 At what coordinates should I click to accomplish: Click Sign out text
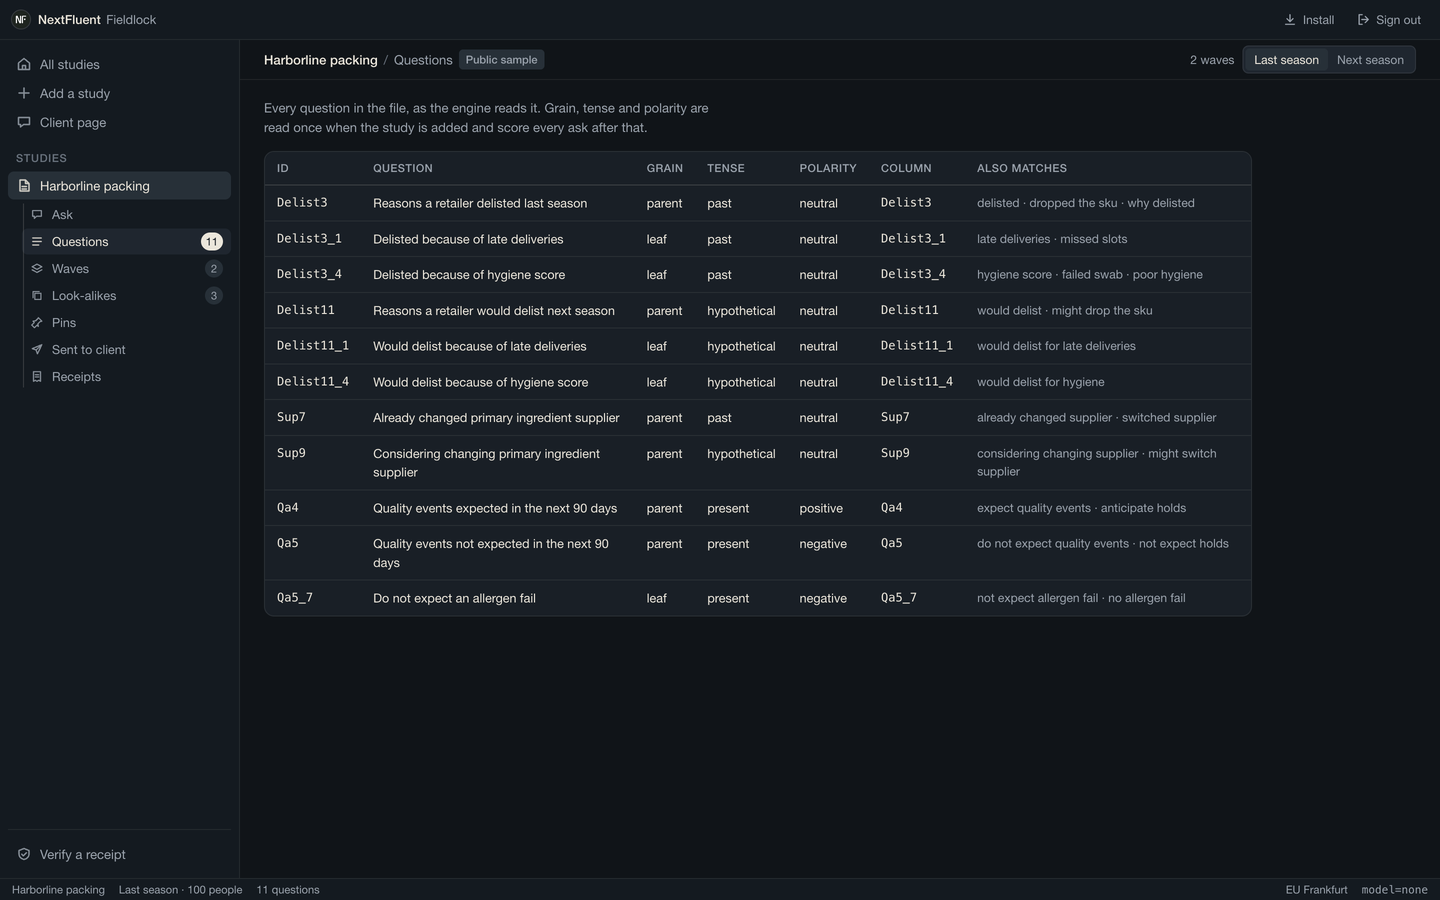1398,20
